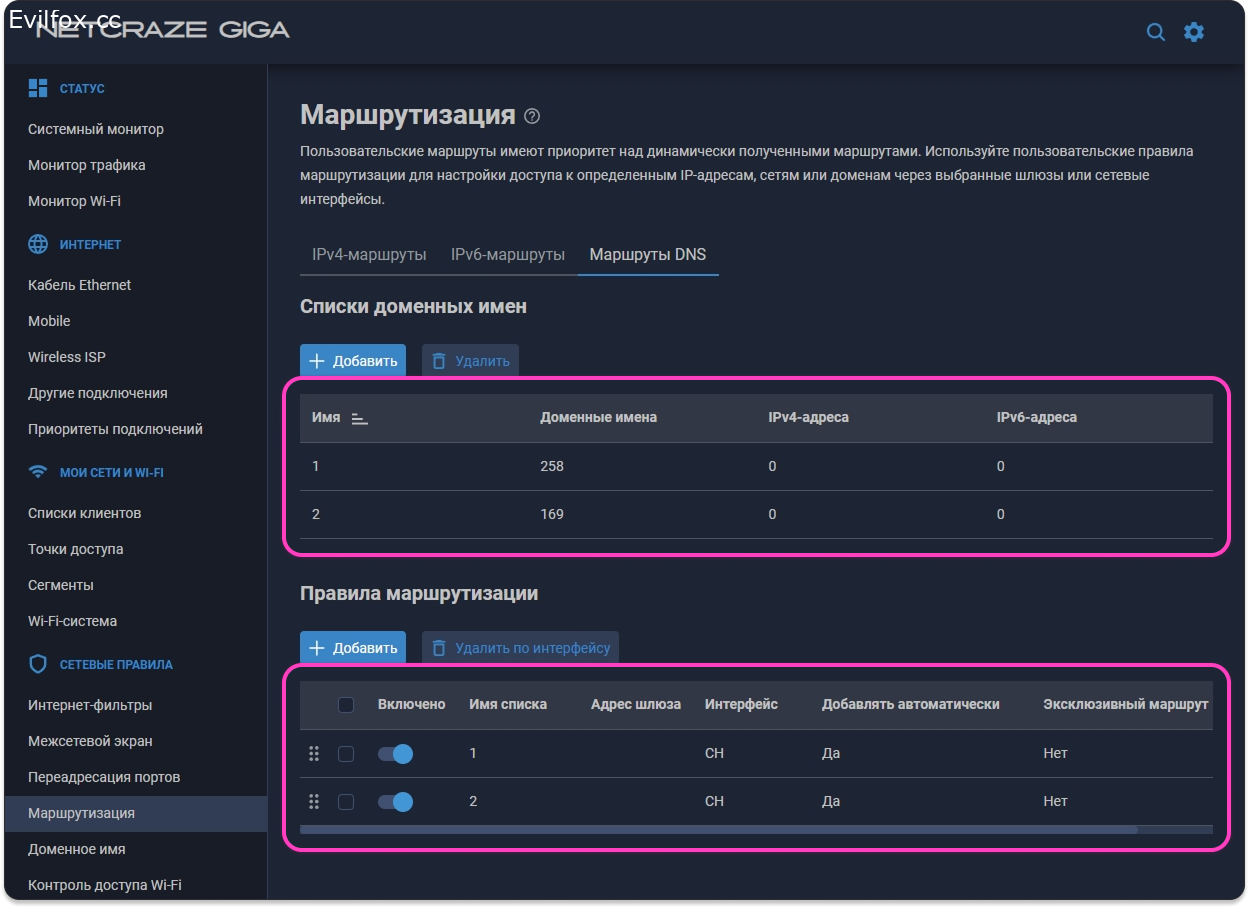
Task: Switch to the IPv4-маршруты tab
Action: coord(369,254)
